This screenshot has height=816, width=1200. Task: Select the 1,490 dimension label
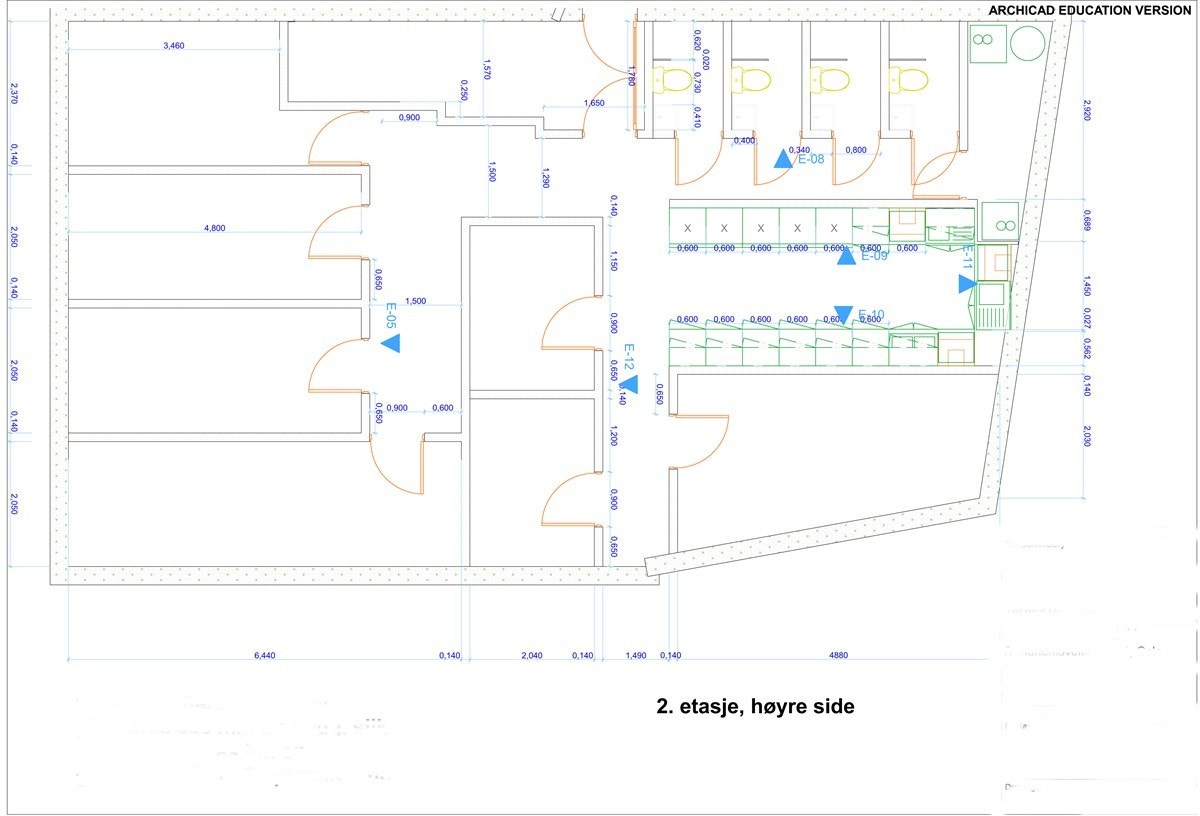pyautogui.click(x=635, y=656)
